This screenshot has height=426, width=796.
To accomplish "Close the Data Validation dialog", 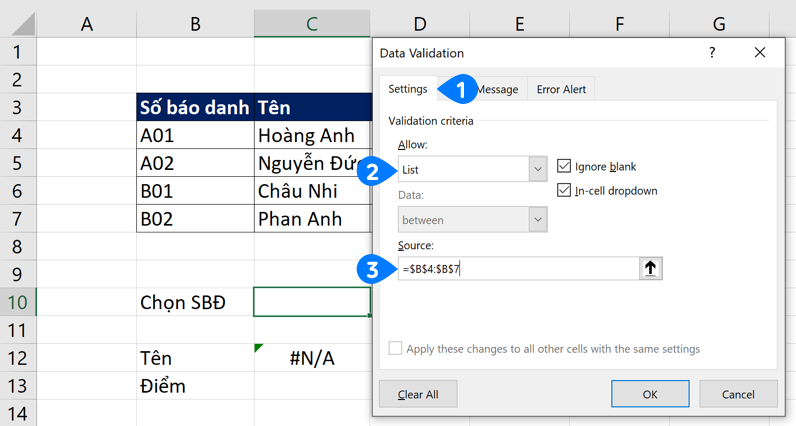I will (759, 52).
